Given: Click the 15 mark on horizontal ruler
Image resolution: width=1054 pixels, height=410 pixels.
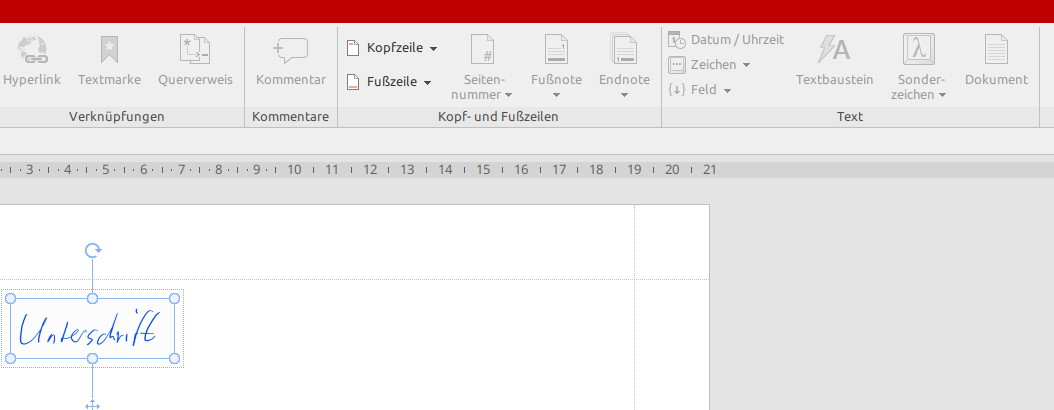Looking at the screenshot, I should click(x=483, y=170).
